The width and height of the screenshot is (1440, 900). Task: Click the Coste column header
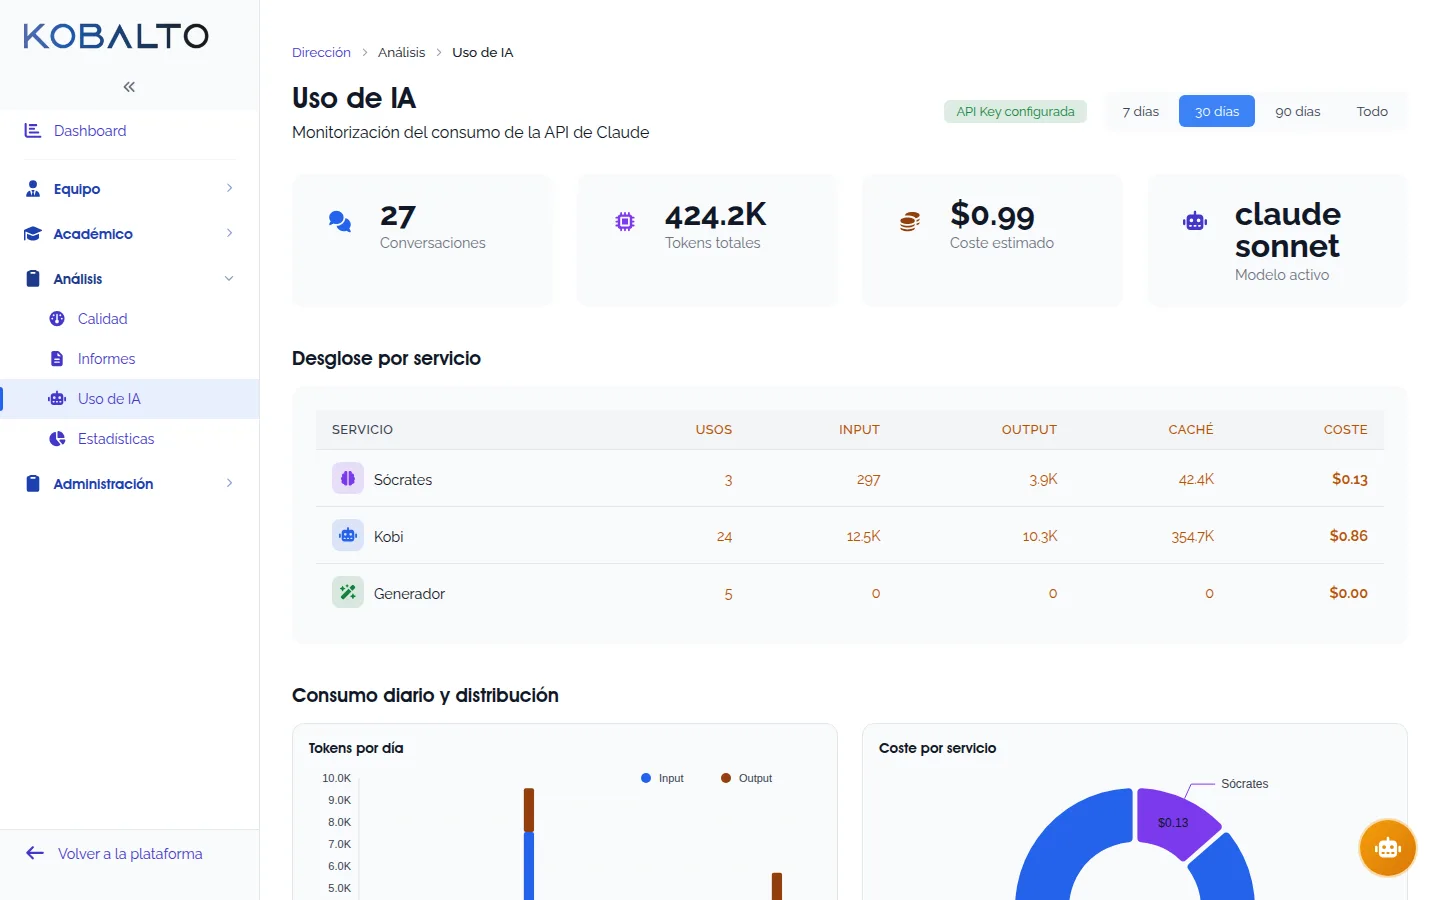(x=1345, y=429)
